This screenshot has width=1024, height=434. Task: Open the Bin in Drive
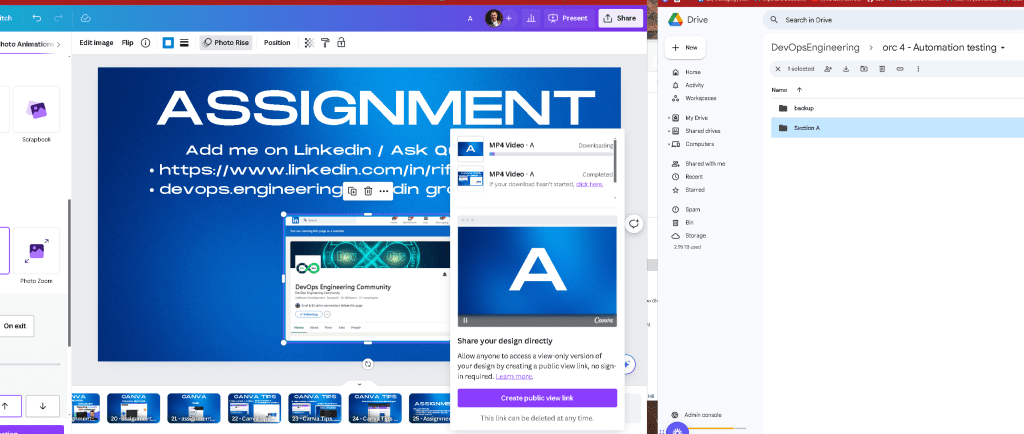coord(689,223)
